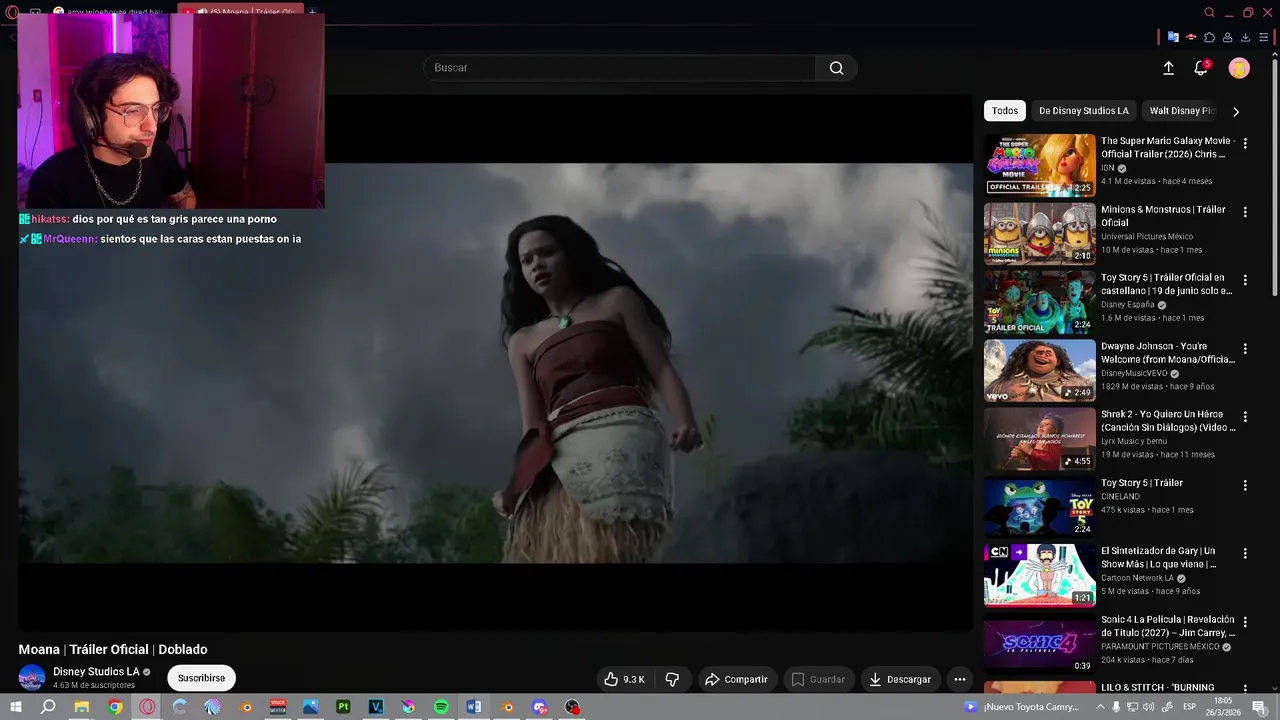Open options for Dwayne Johnson You're Welcome video
The height and width of the screenshot is (720, 1280).
tap(1245, 349)
